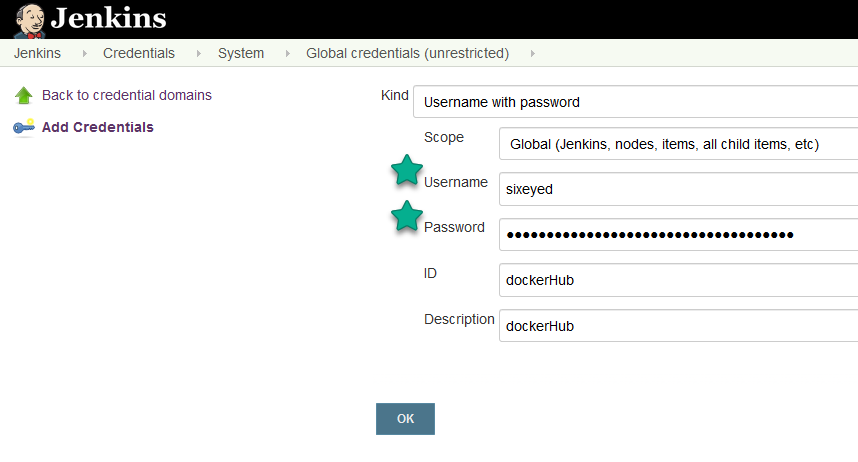Select the System breadcrumb item
Screen dimensions: 858x462
click(x=241, y=53)
